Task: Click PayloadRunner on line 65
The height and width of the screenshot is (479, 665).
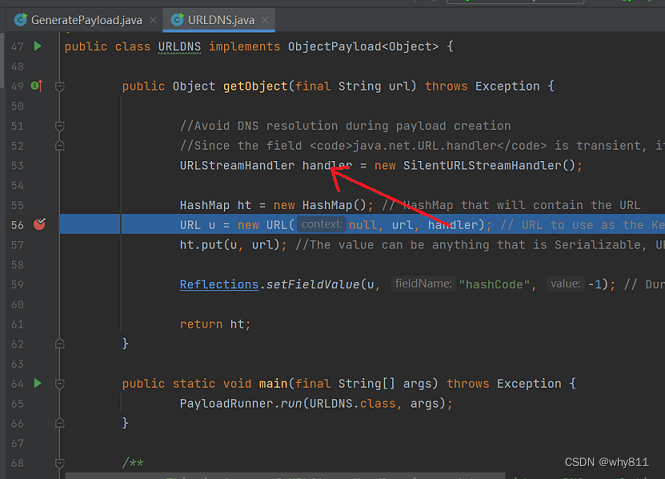Action: point(226,403)
